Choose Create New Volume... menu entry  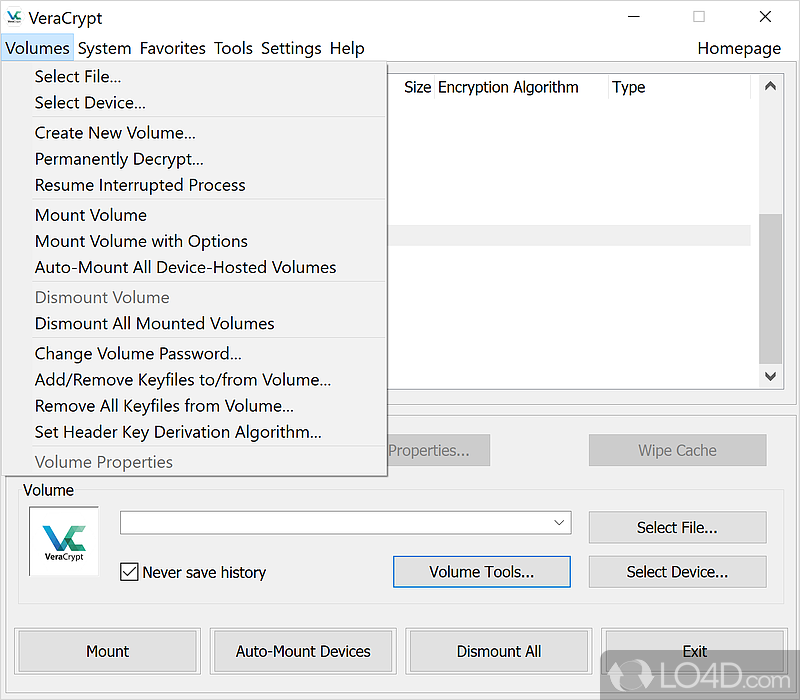pos(194,133)
